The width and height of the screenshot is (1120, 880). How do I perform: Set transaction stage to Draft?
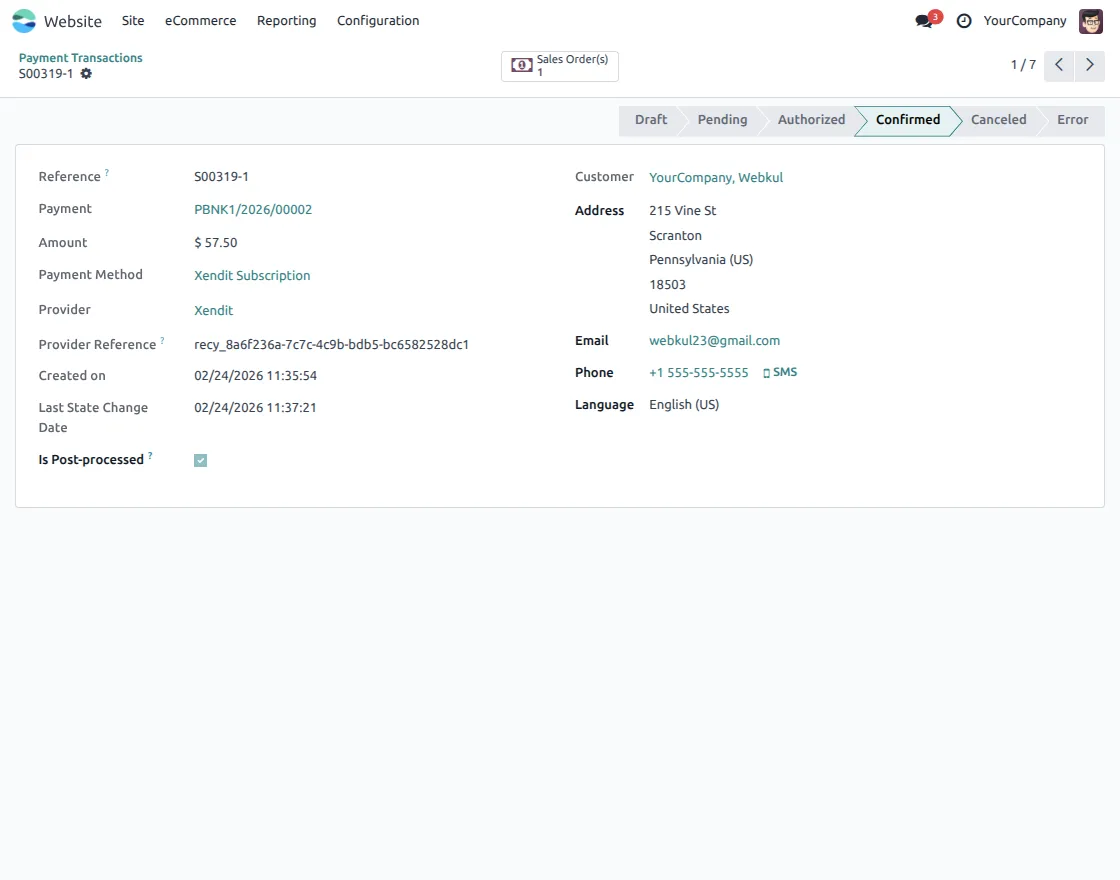pyautogui.click(x=650, y=119)
